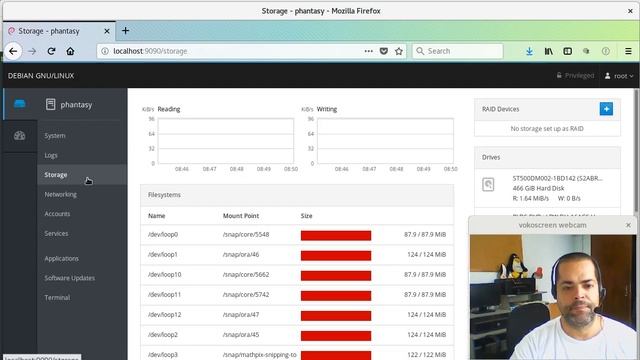This screenshot has width=640, height=360.
Task: Reload the current page
Action: click(x=51, y=51)
